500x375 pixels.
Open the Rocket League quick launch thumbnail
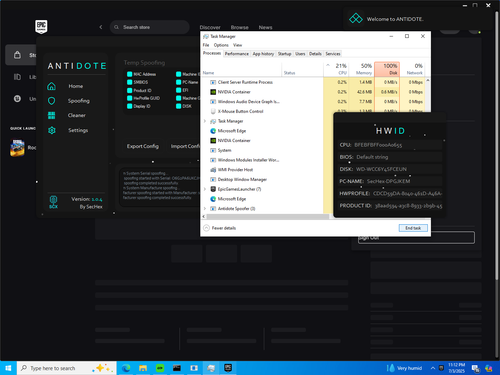pos(17,148)
